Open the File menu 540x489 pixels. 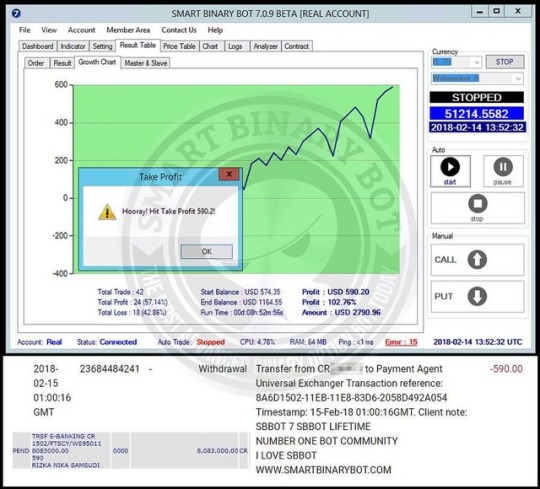[24, 30]
